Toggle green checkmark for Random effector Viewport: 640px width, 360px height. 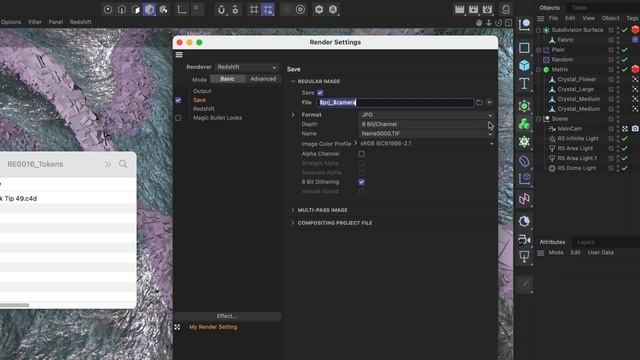point(624,60)
